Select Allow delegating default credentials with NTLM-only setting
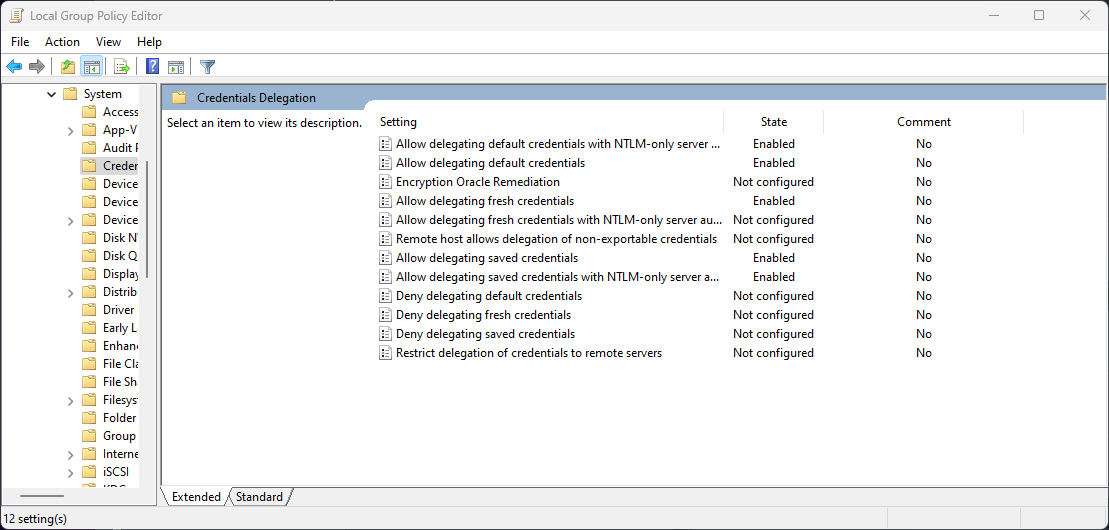The width and height of the screenshot is (1109, 530). tap(558, 144)
